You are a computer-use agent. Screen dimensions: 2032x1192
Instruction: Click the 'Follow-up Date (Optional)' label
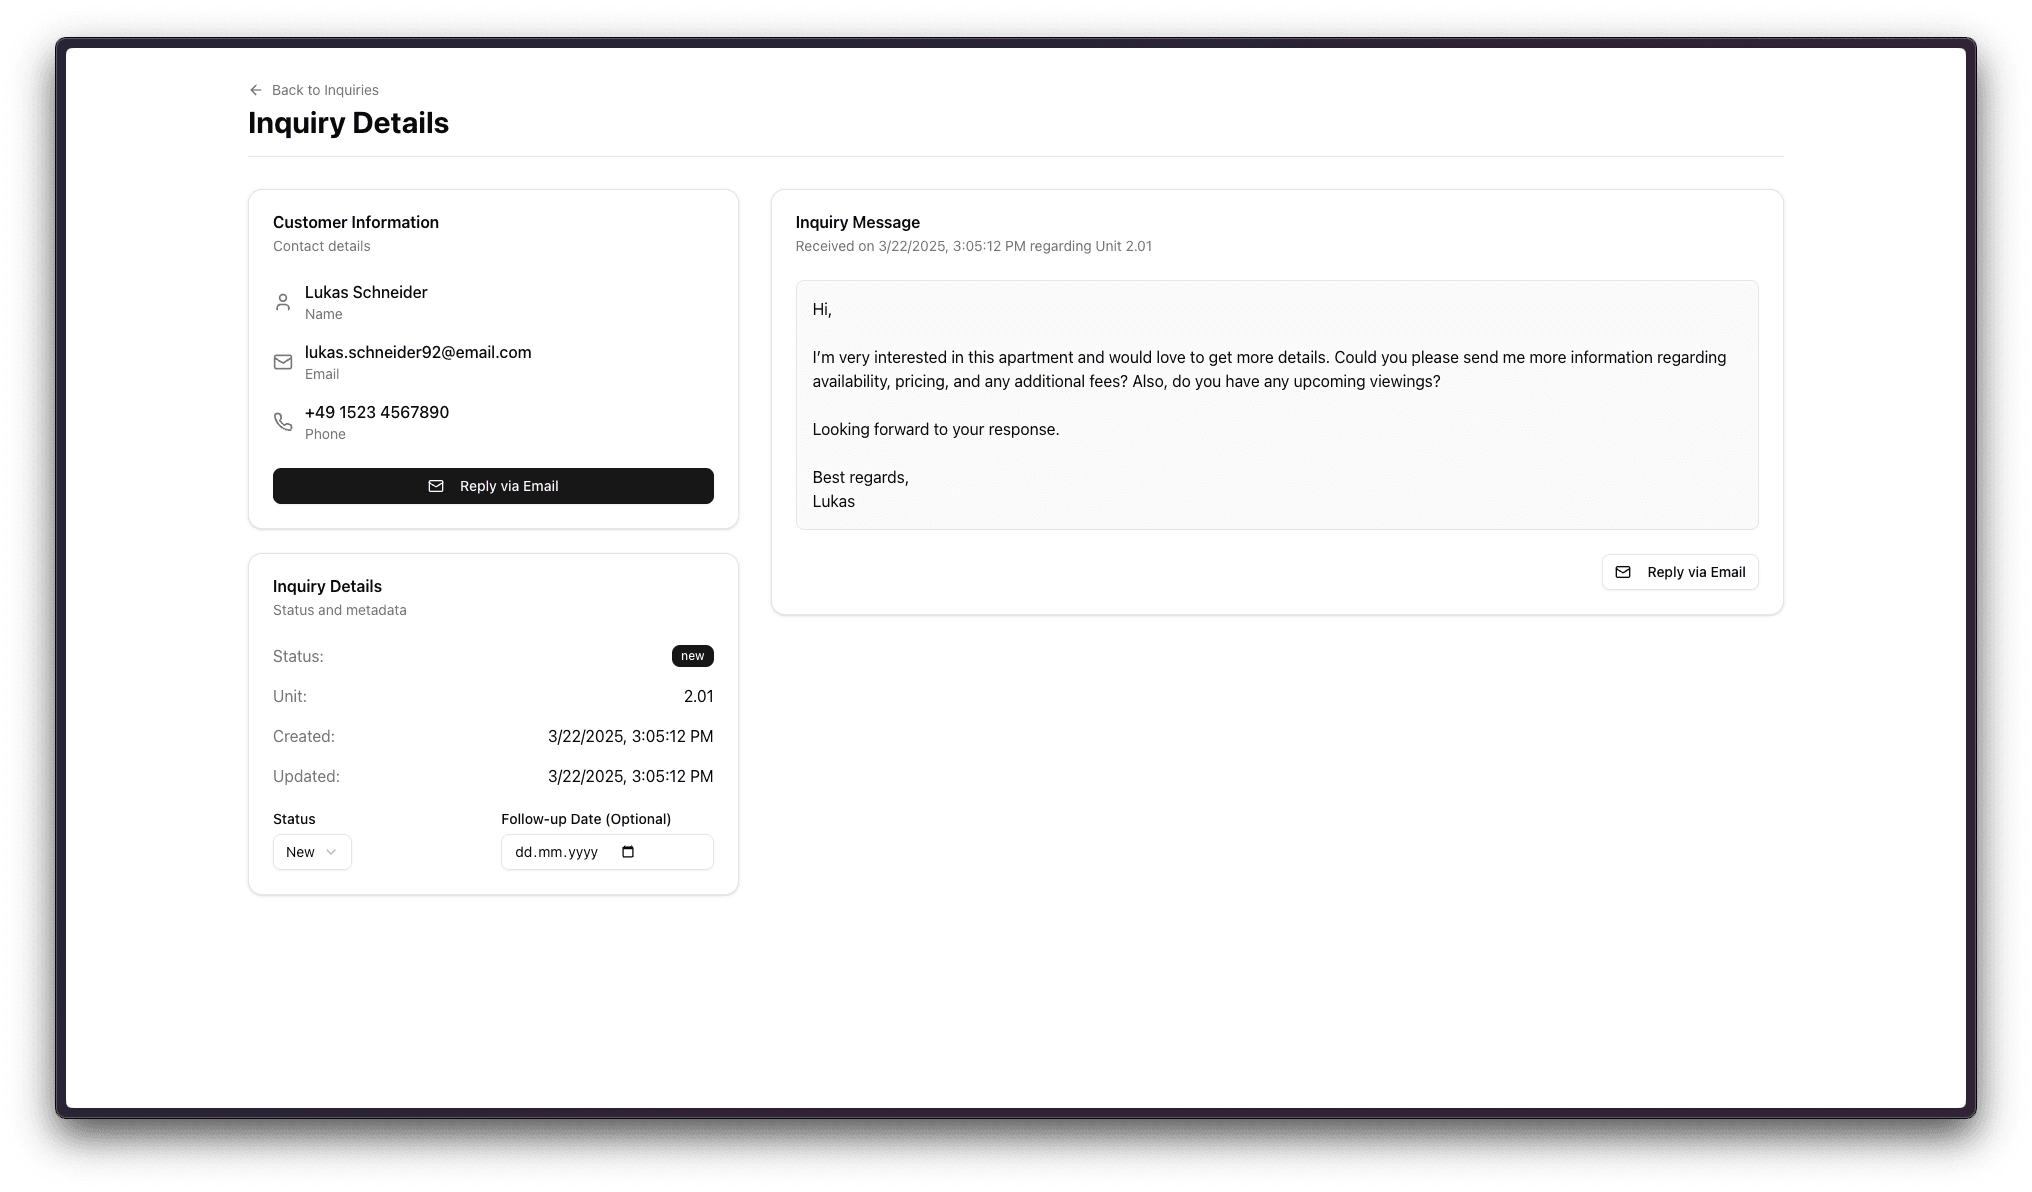pyautogui.click(x=586, y=819)
